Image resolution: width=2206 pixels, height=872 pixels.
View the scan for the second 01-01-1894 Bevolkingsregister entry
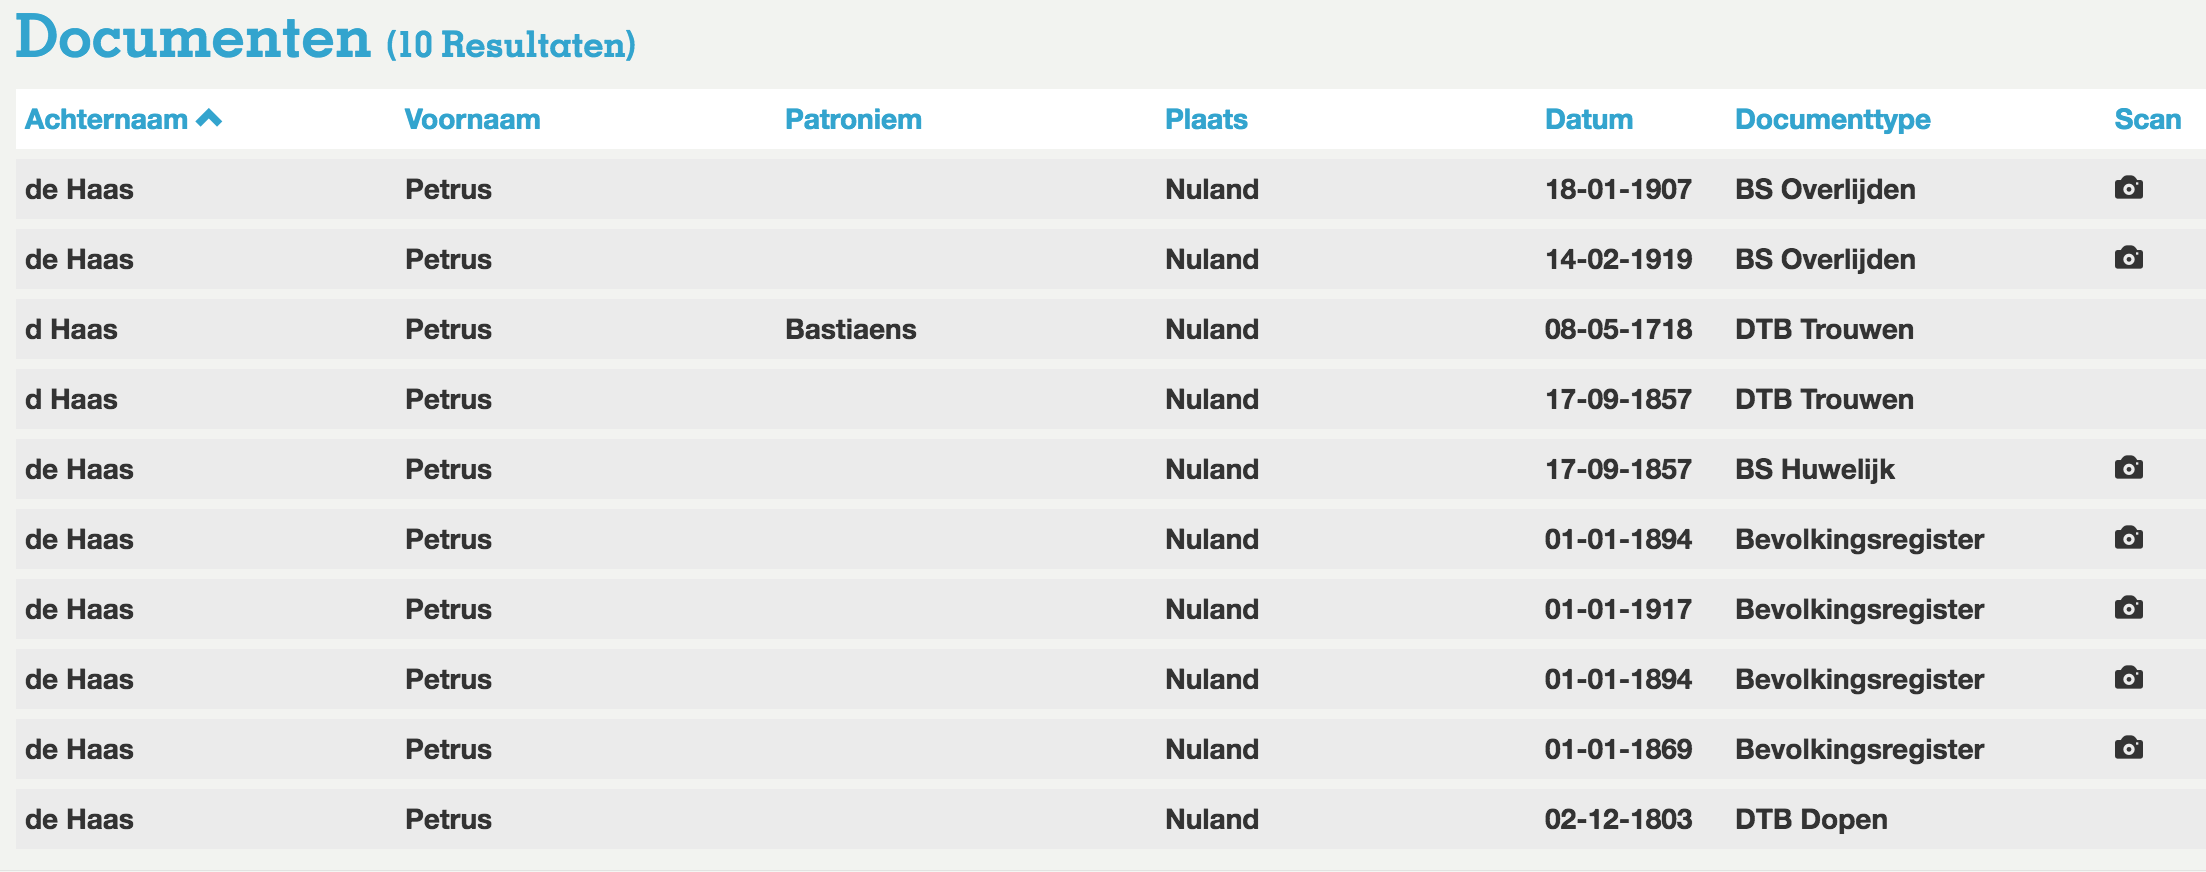click(2129, 677)
